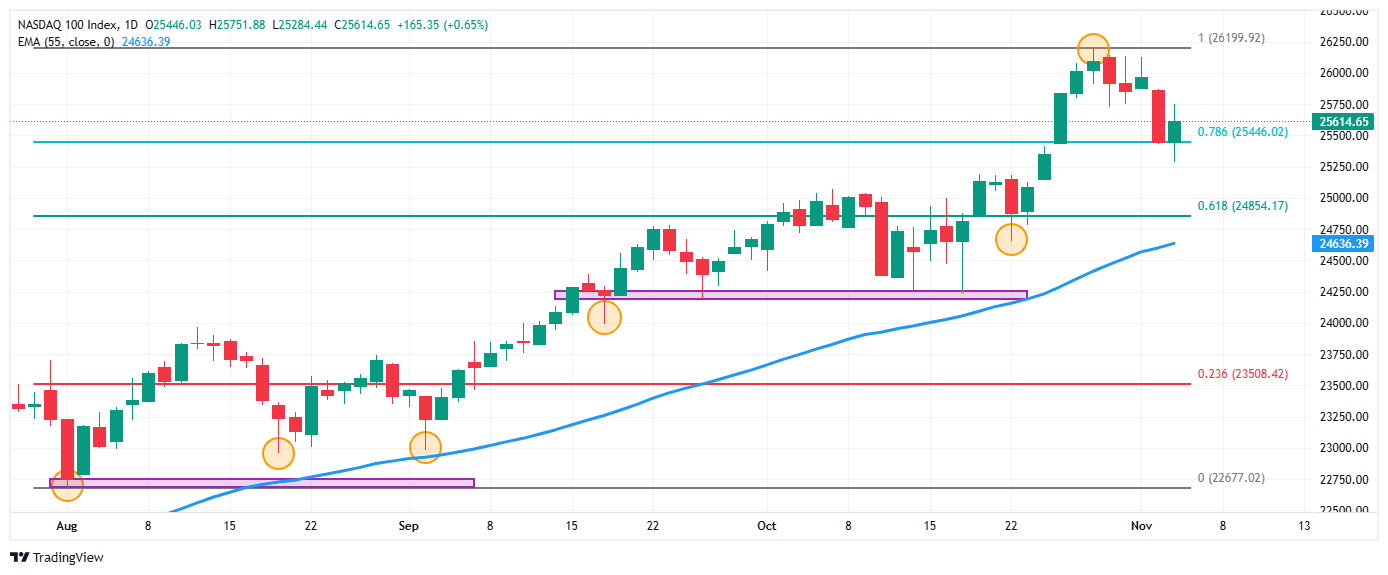
Task: Select the orange circle below the mid-August red candles
Action: [278, 453]
